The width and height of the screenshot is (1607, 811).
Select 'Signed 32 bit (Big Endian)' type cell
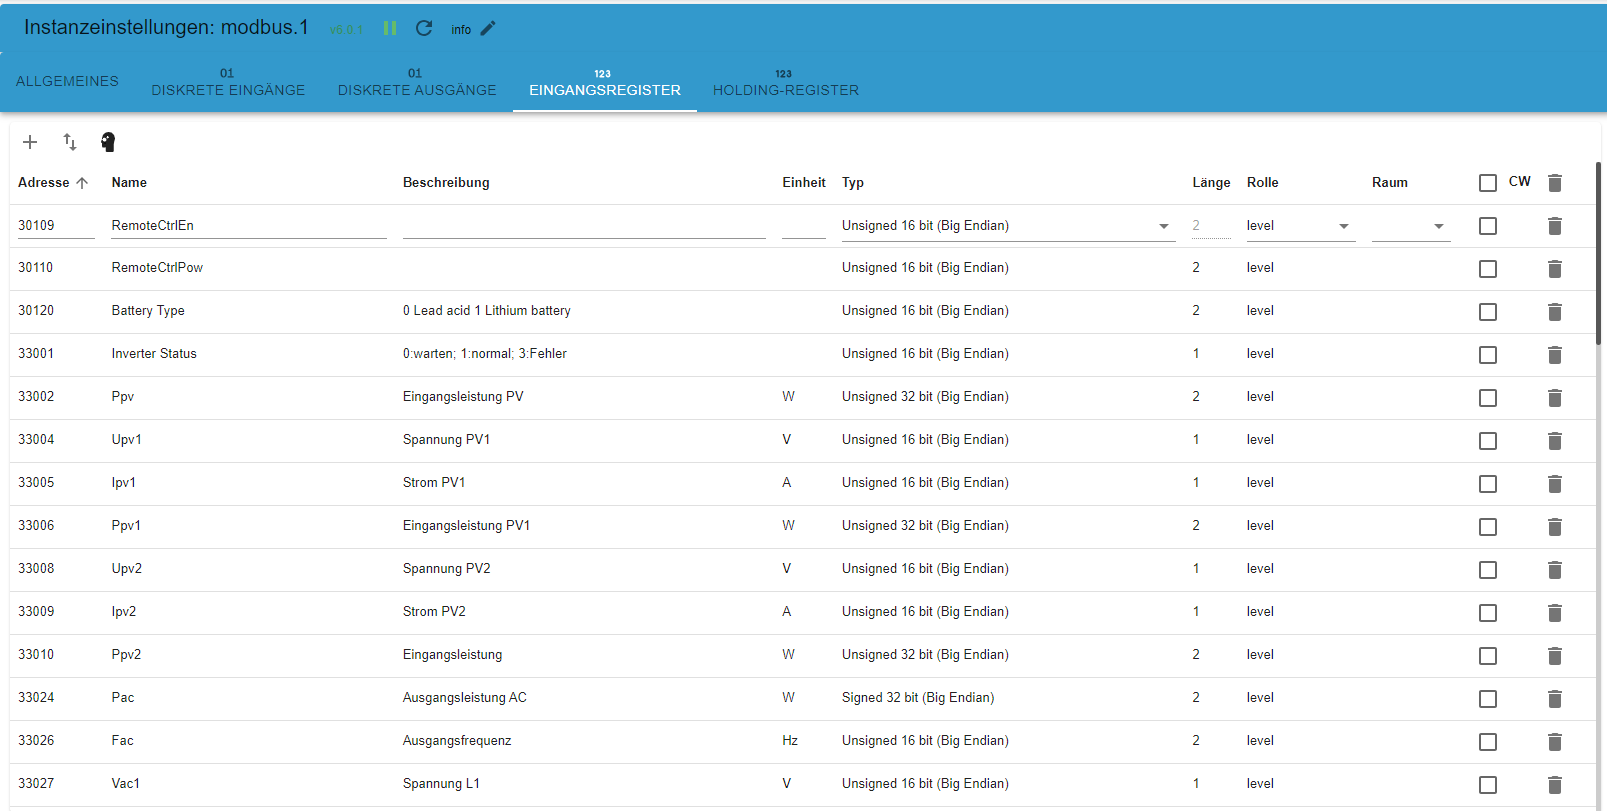tap(918, 698)
